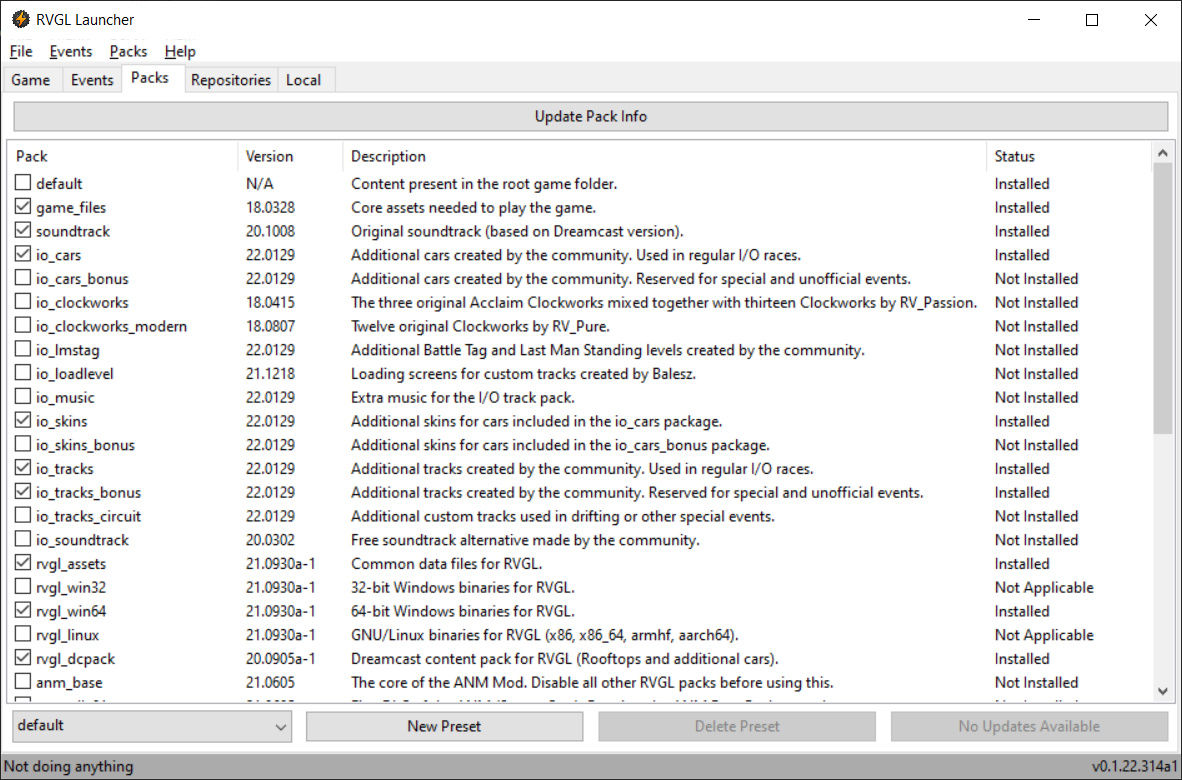The height and width of the screenshot is (780, 1182).
Task: Click the RVGL Launcher app icon in title bar
Action: 21,20
